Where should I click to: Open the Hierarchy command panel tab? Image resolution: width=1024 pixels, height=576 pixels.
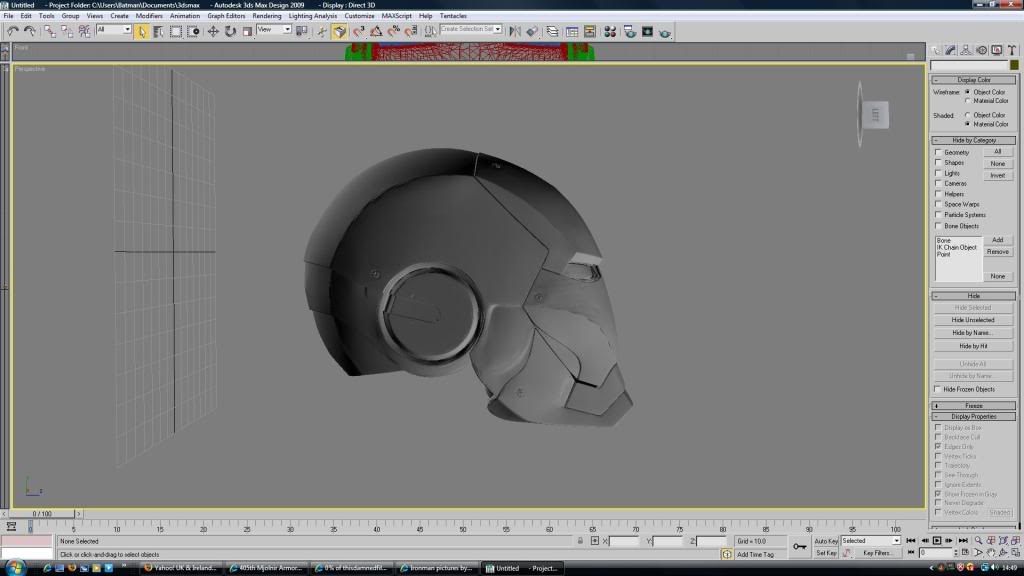pos(966,50)
